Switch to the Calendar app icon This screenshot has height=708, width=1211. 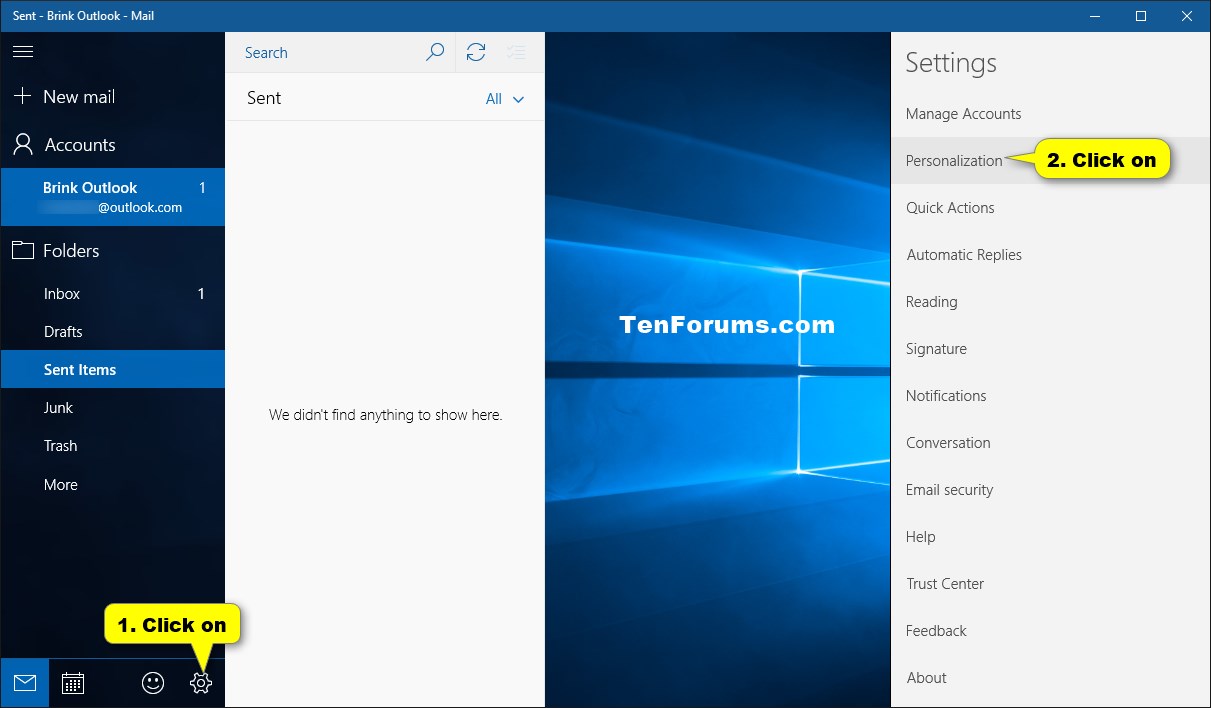tap(73, 683)
